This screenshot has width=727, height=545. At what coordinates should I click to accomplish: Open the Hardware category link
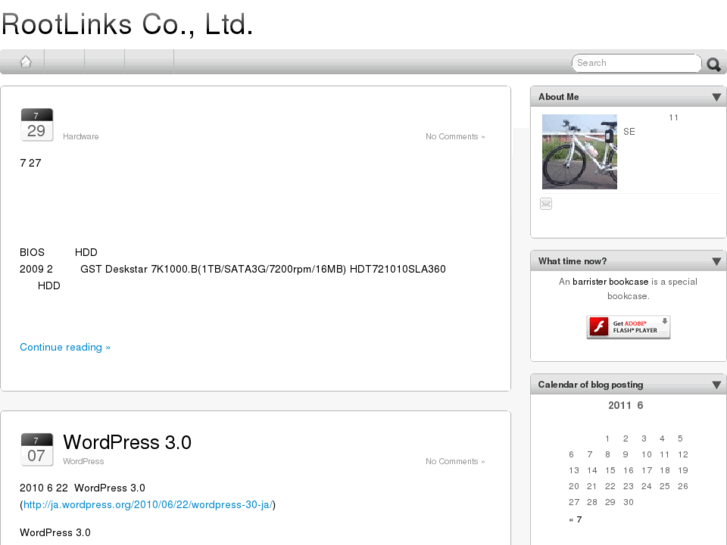(x=81, y=136)
